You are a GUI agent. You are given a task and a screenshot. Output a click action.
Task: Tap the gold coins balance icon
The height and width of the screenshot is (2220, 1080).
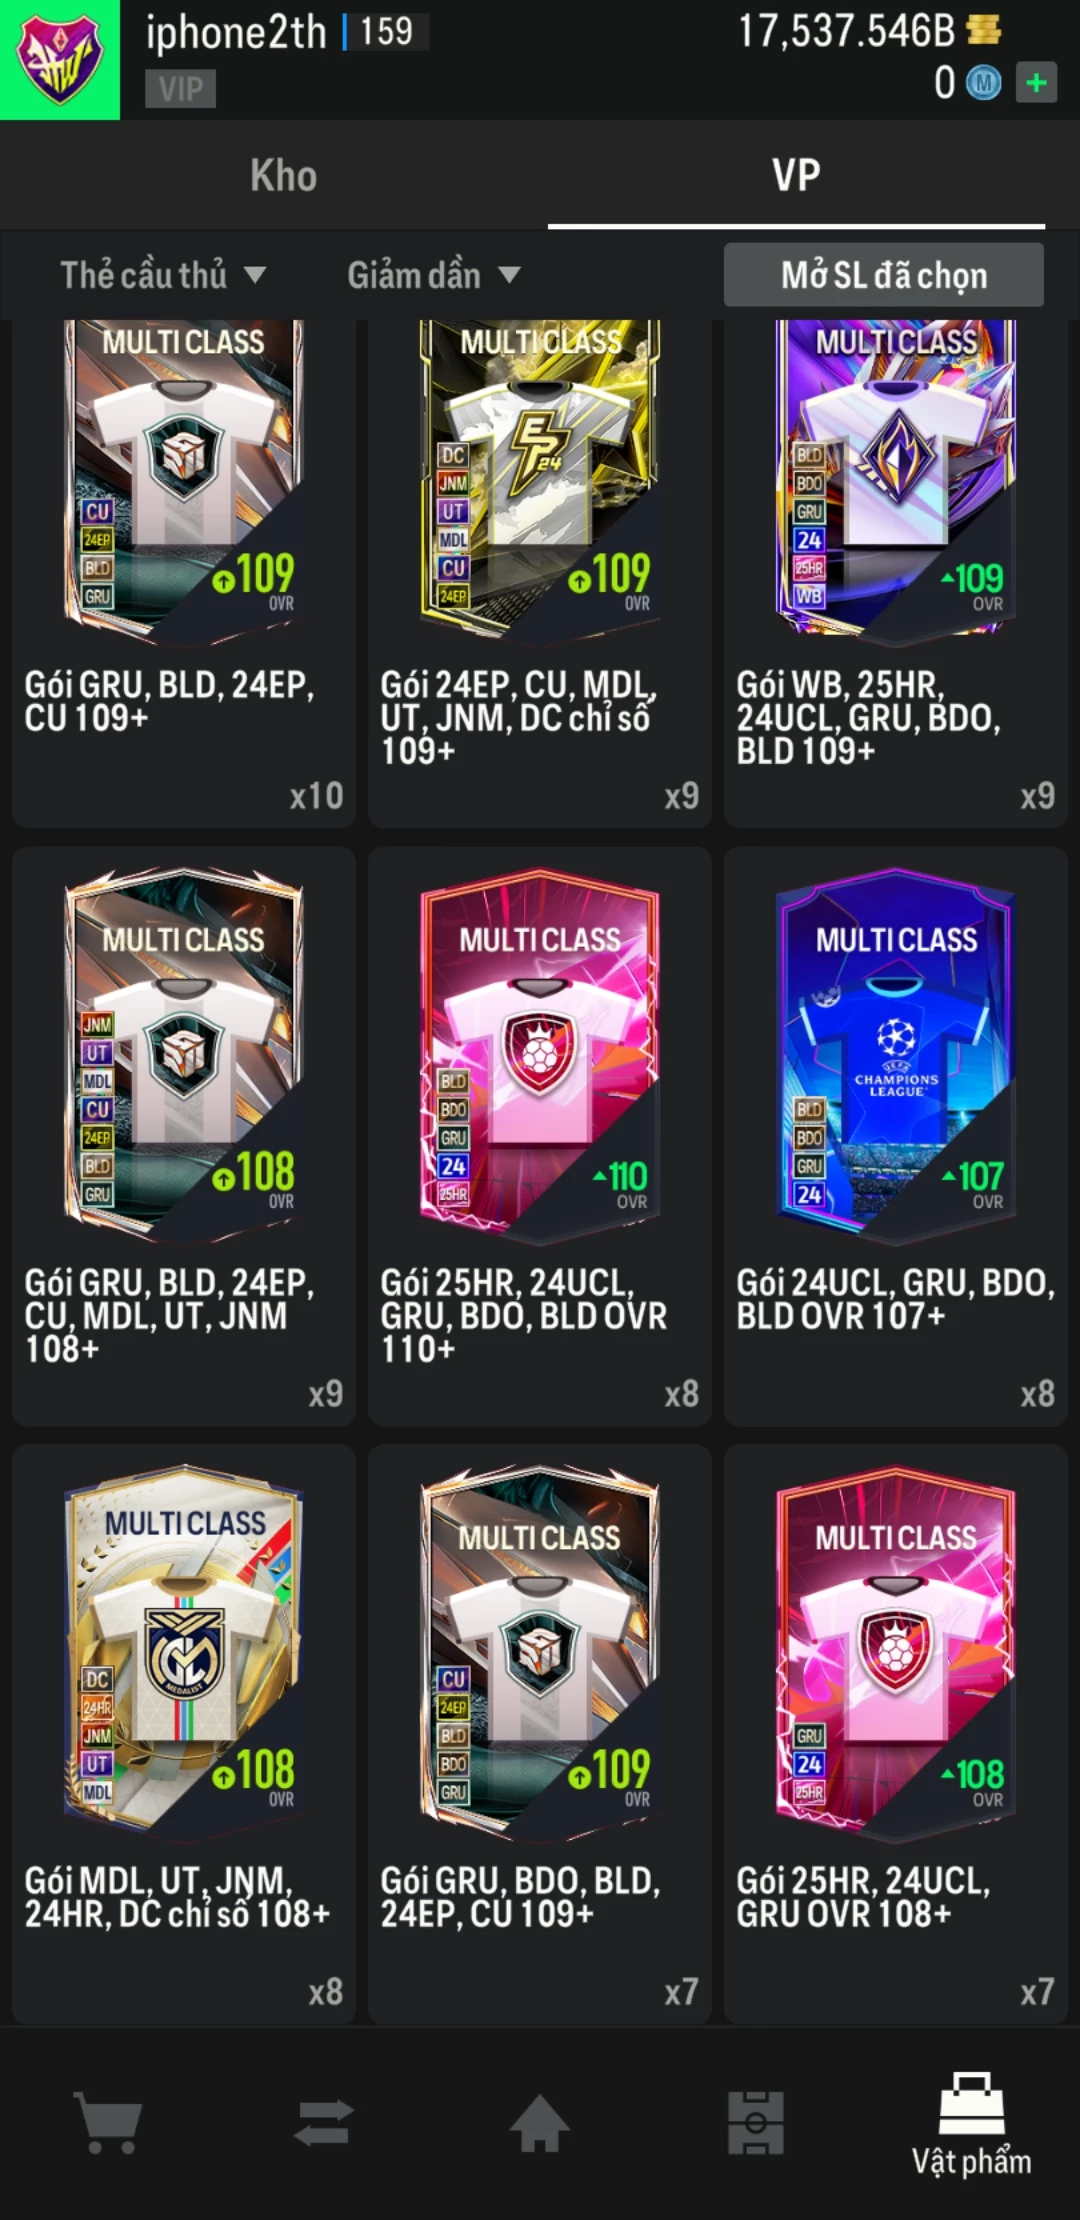[x=984, y=30]
